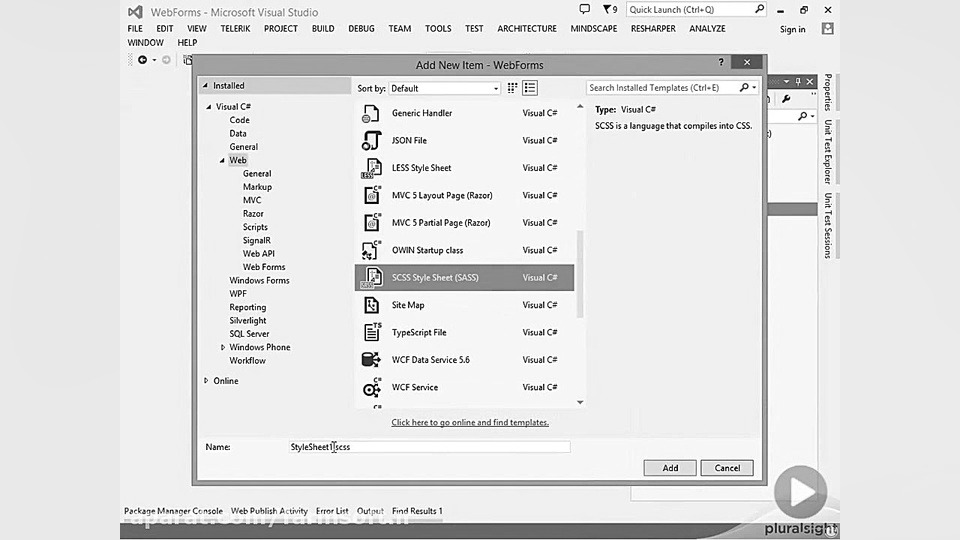Select the LESS Style Sheet icon
The image size is (960, 540).
(x=371, y=168)
